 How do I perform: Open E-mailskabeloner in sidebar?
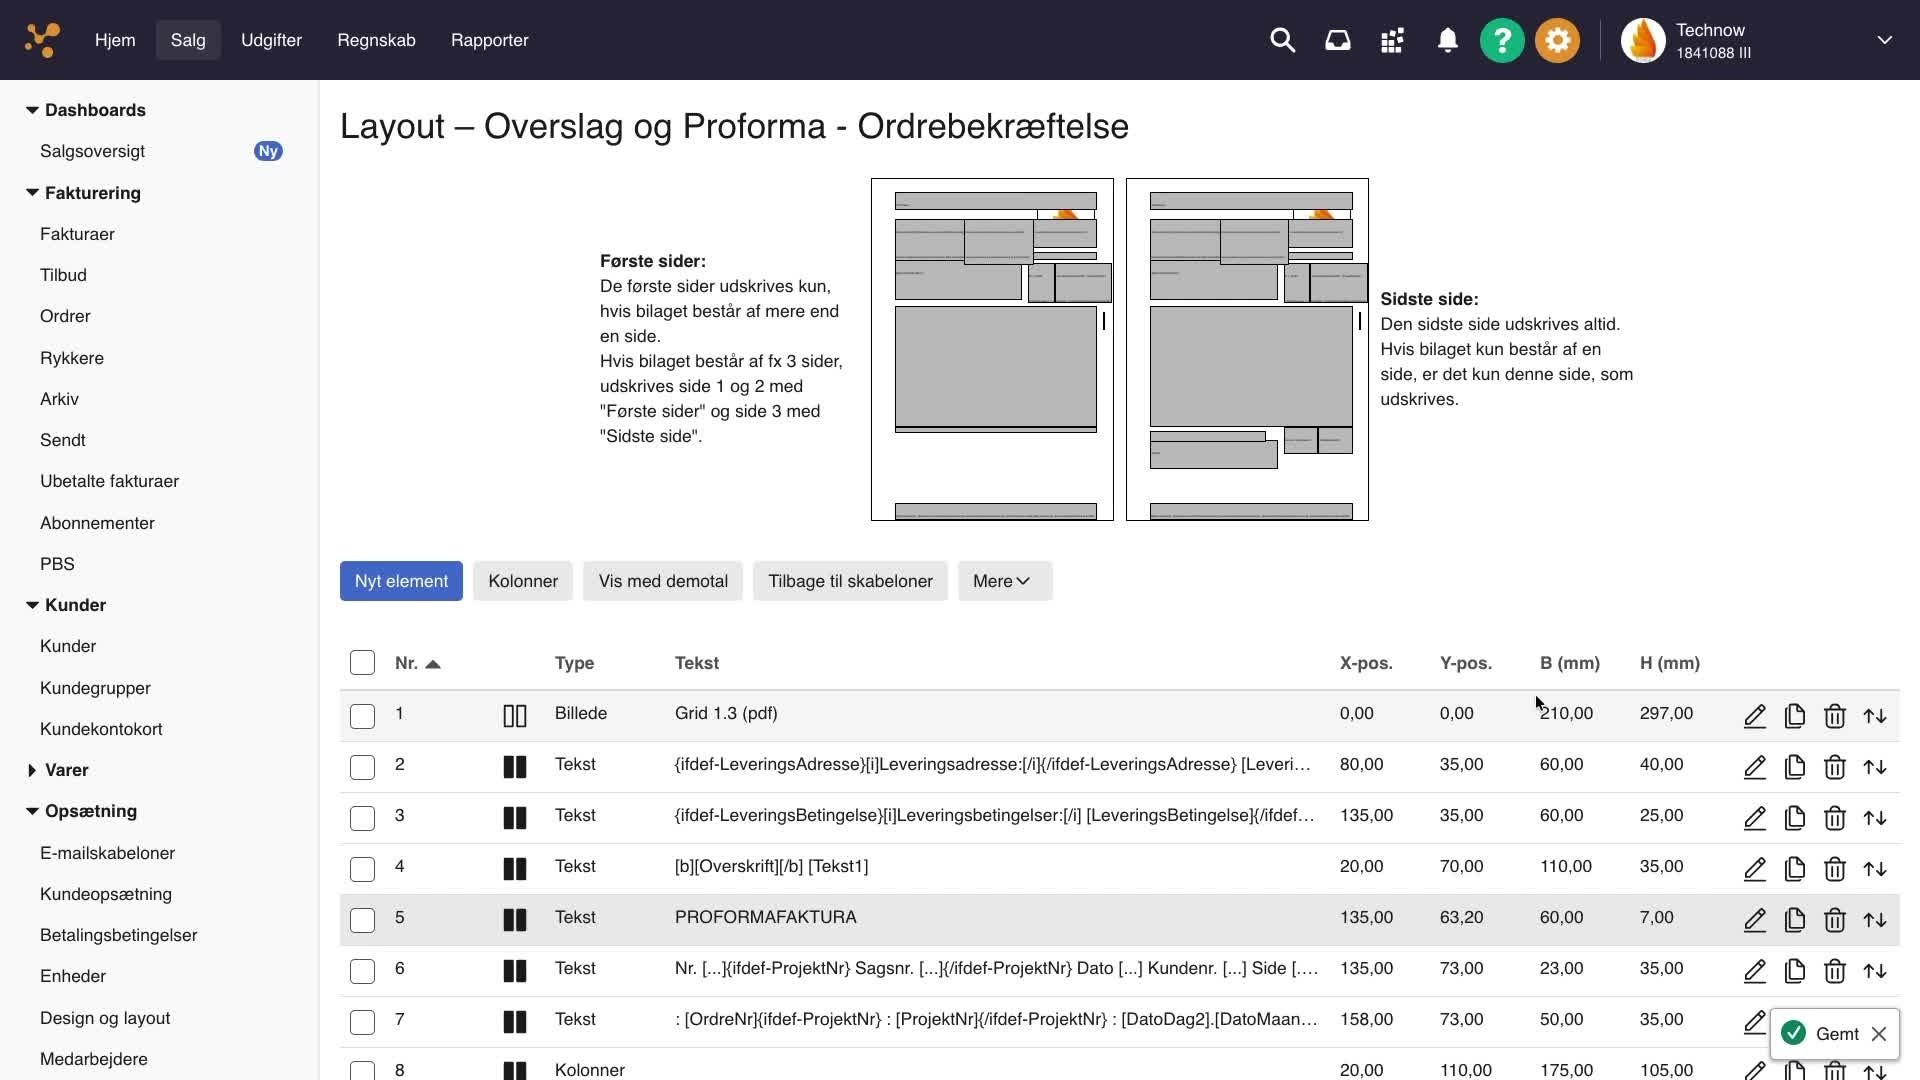(x=107, y=853)
